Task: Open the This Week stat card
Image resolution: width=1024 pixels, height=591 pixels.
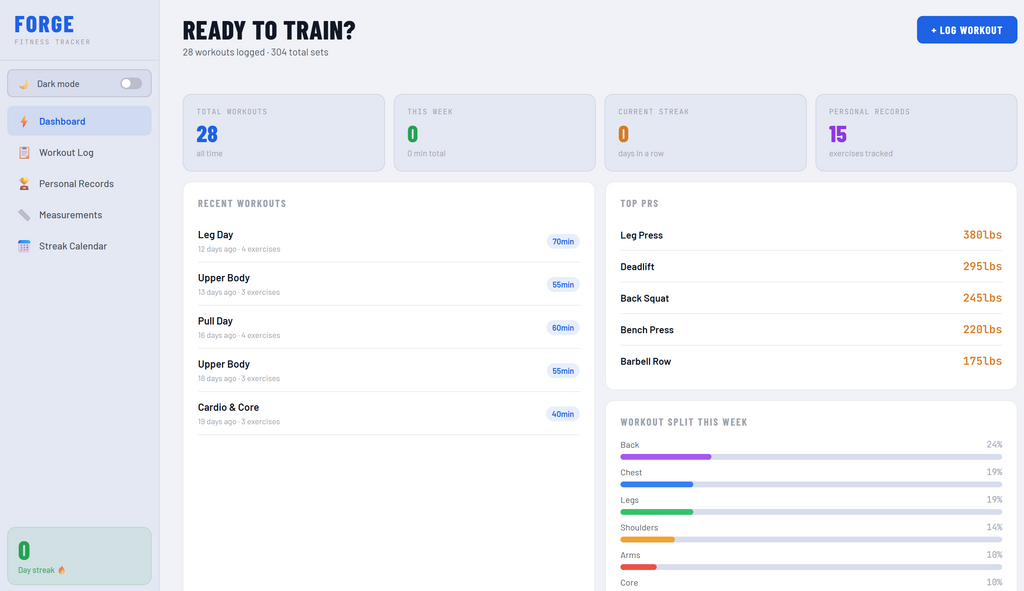Action: coord(494,133)
